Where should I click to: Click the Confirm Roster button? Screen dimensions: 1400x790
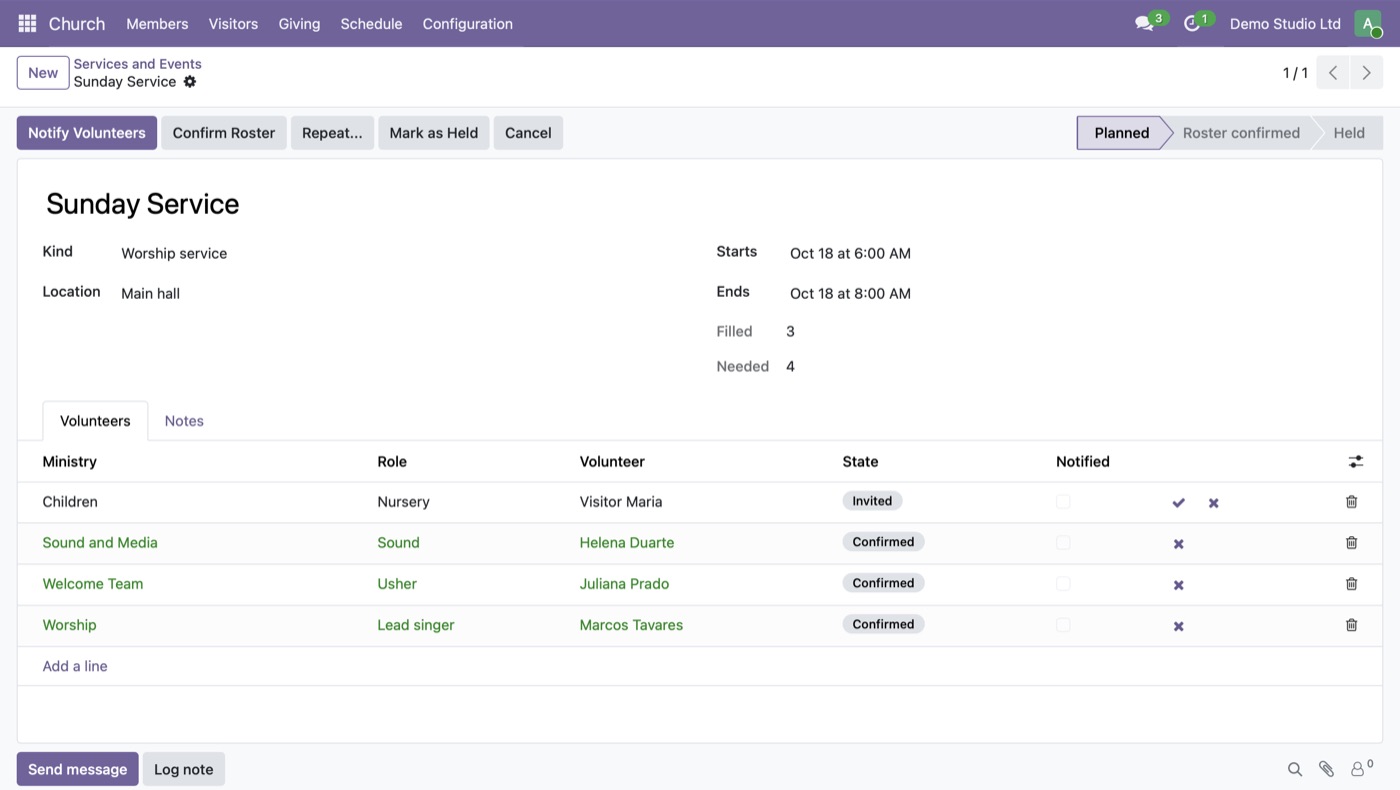[x=224, y=133]
